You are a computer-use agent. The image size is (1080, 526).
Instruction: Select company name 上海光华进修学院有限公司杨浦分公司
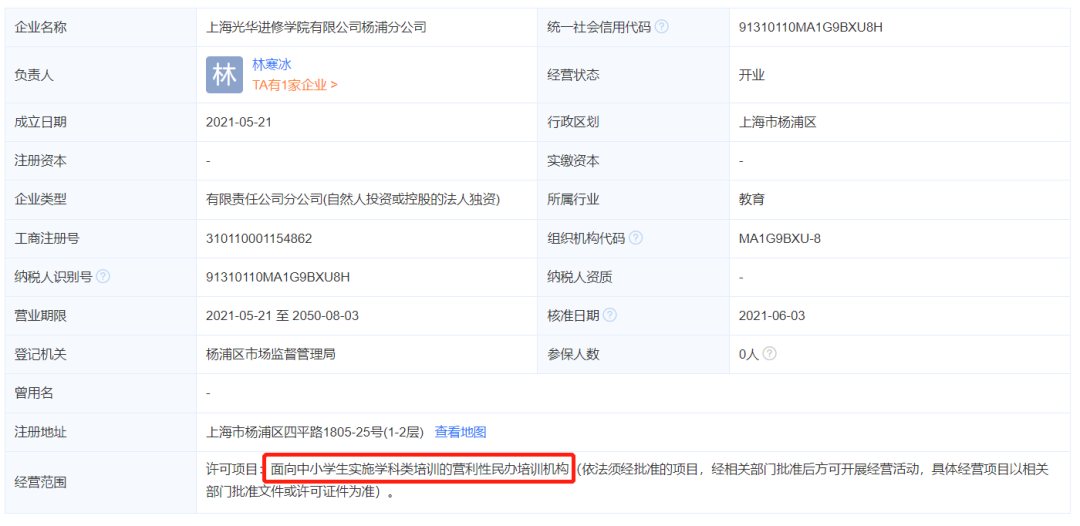pos(316,28)
